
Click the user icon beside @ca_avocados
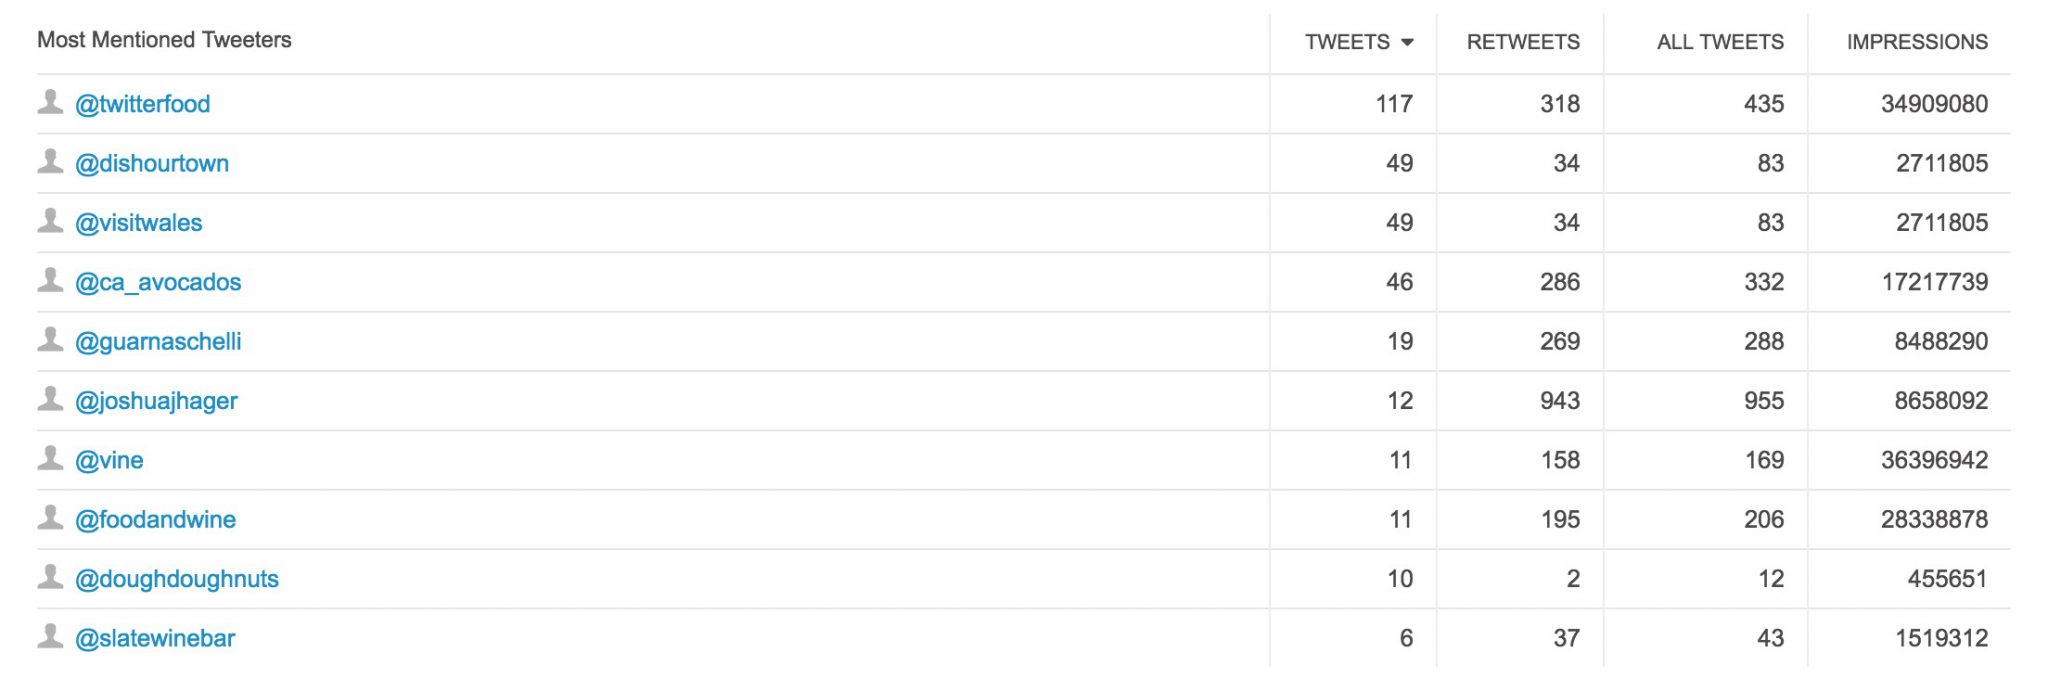pos(50,280)
